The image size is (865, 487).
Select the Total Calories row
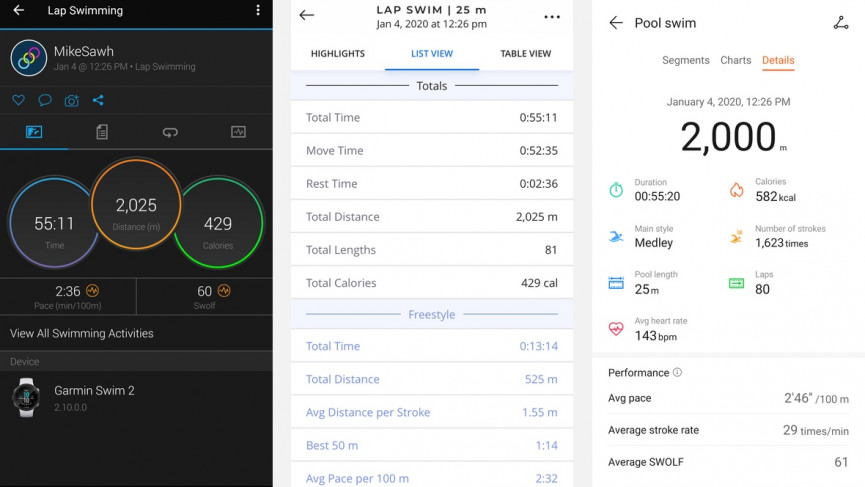coord(432,282)
